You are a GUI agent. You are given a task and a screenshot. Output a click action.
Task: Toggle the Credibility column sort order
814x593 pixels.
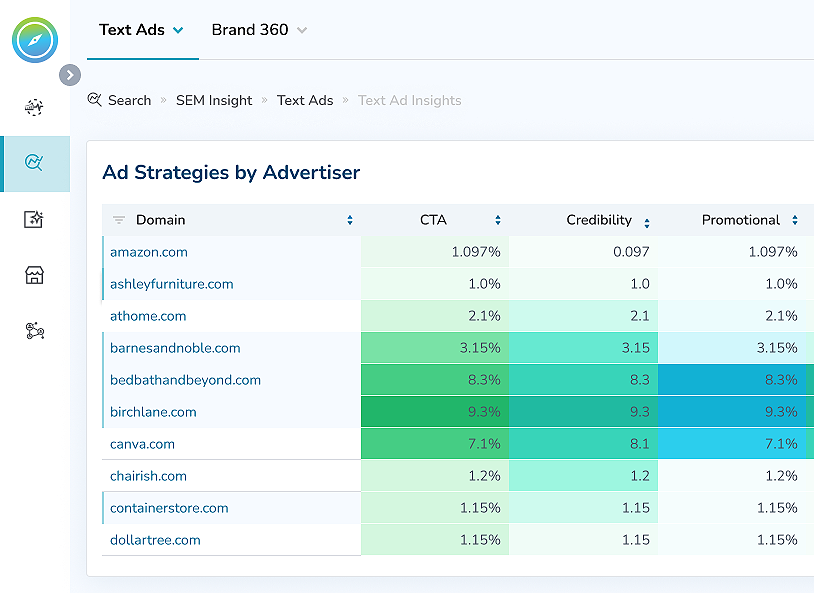647,220
